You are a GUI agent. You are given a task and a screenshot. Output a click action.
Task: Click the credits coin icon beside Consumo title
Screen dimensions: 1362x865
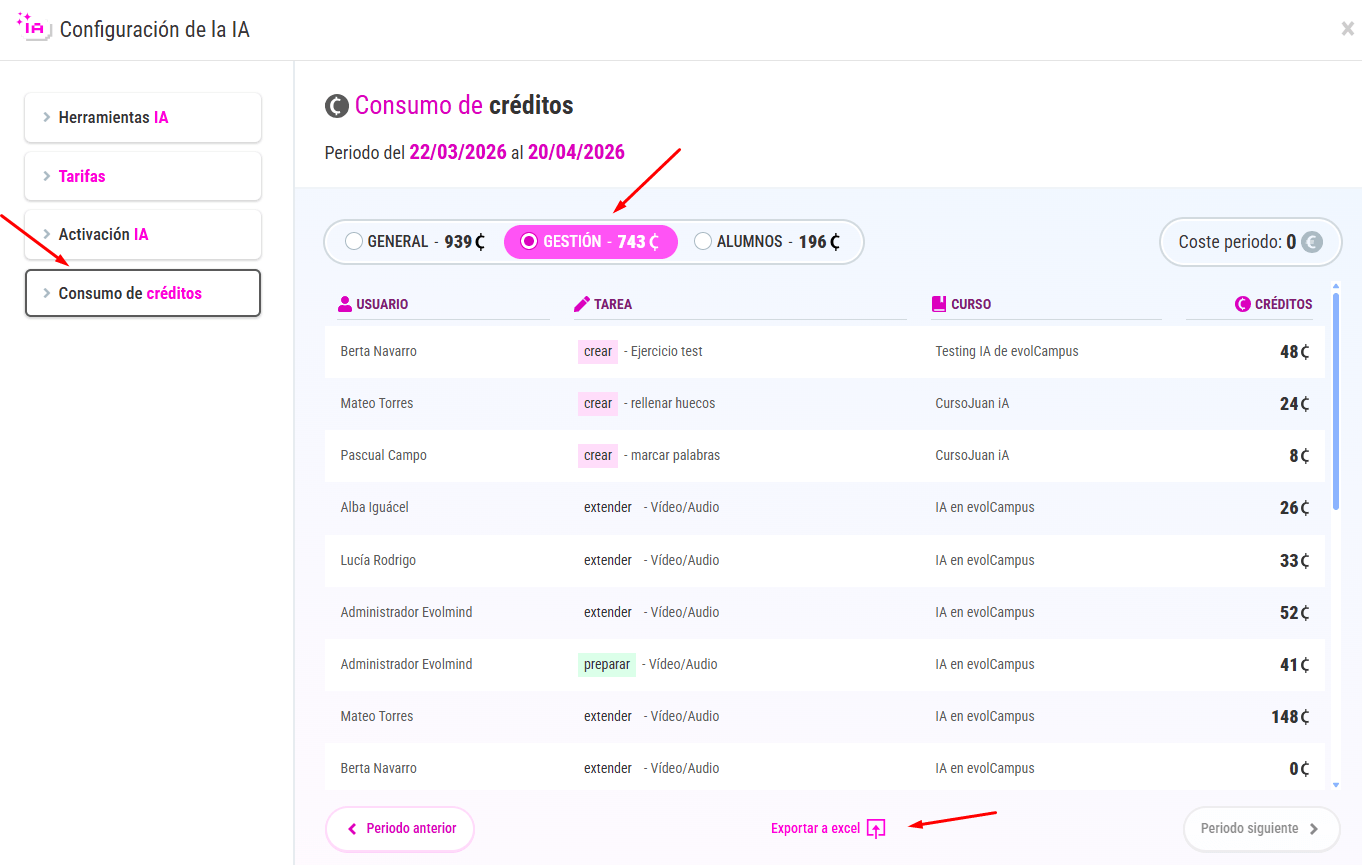(x=337, y=106)
